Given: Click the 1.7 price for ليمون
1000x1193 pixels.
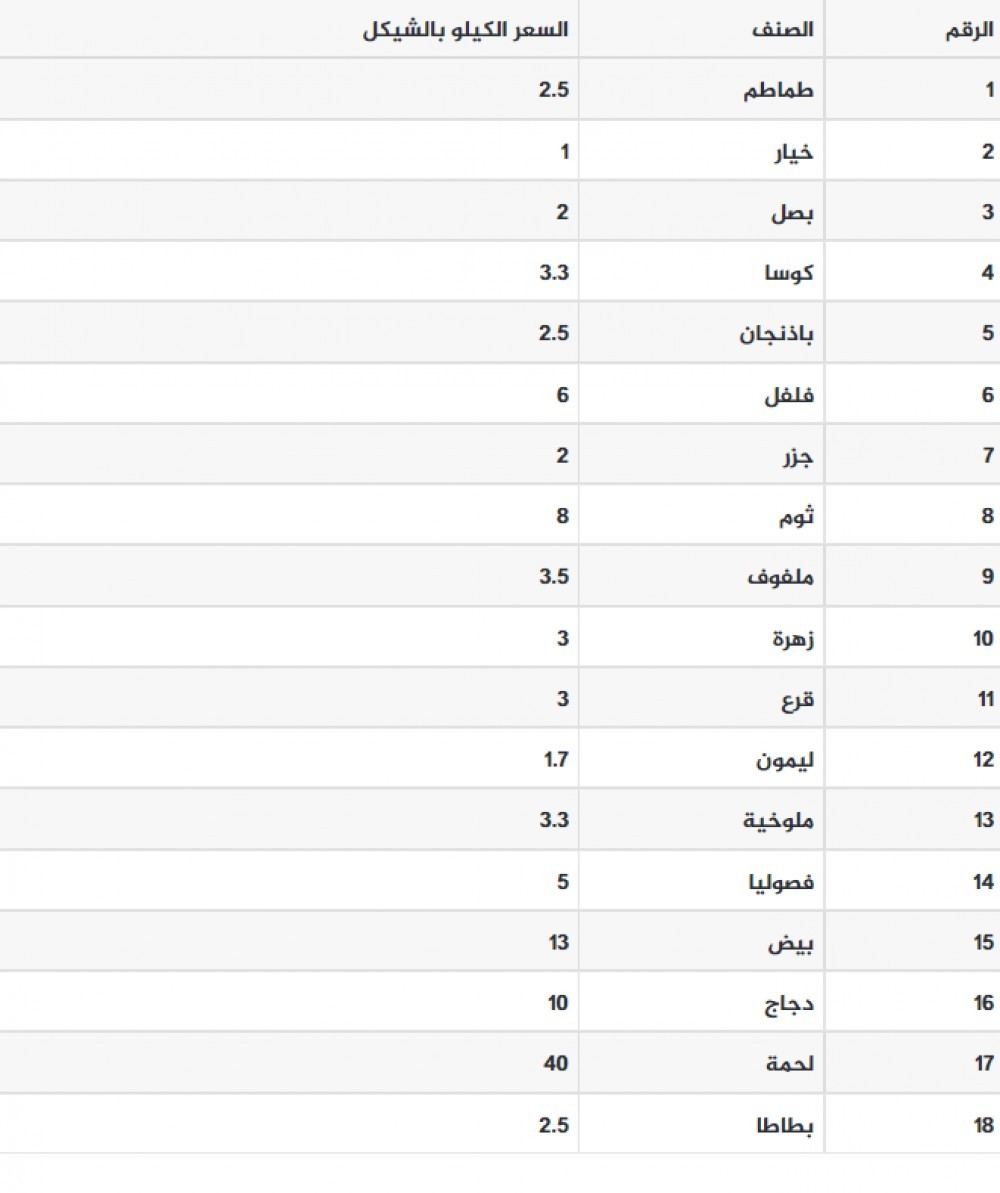Looking at the screenshot, I should click(557, 759).
